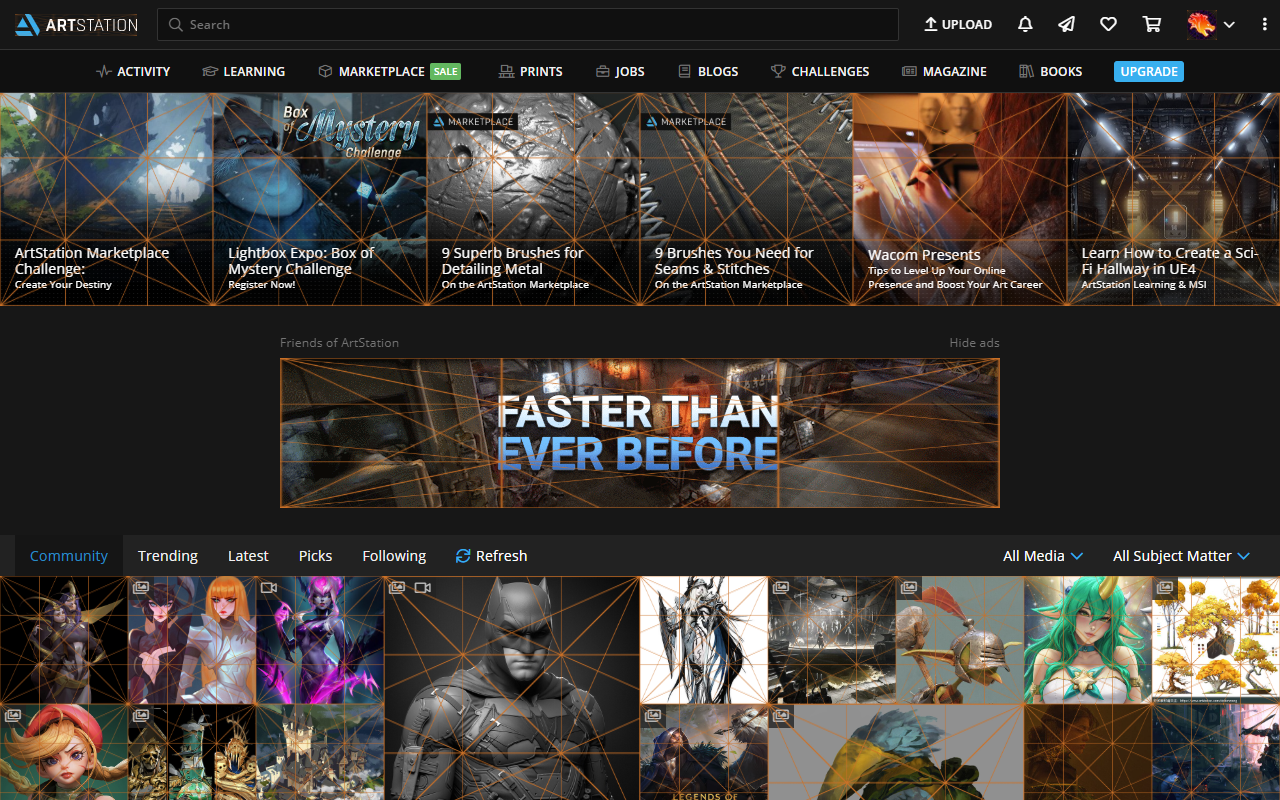1280x800 pixels.
Task: Open the three-dot more menu
Action: tap(1264, 24)
